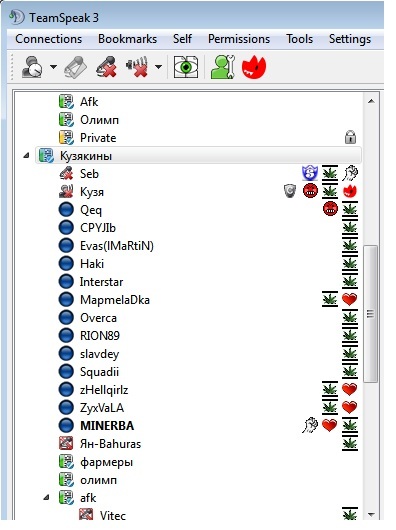Image resolution: width=396 pixels, height=530 pixels.
Task: Toggle the subscribe-all eye icon
Action: coord(186,67)
